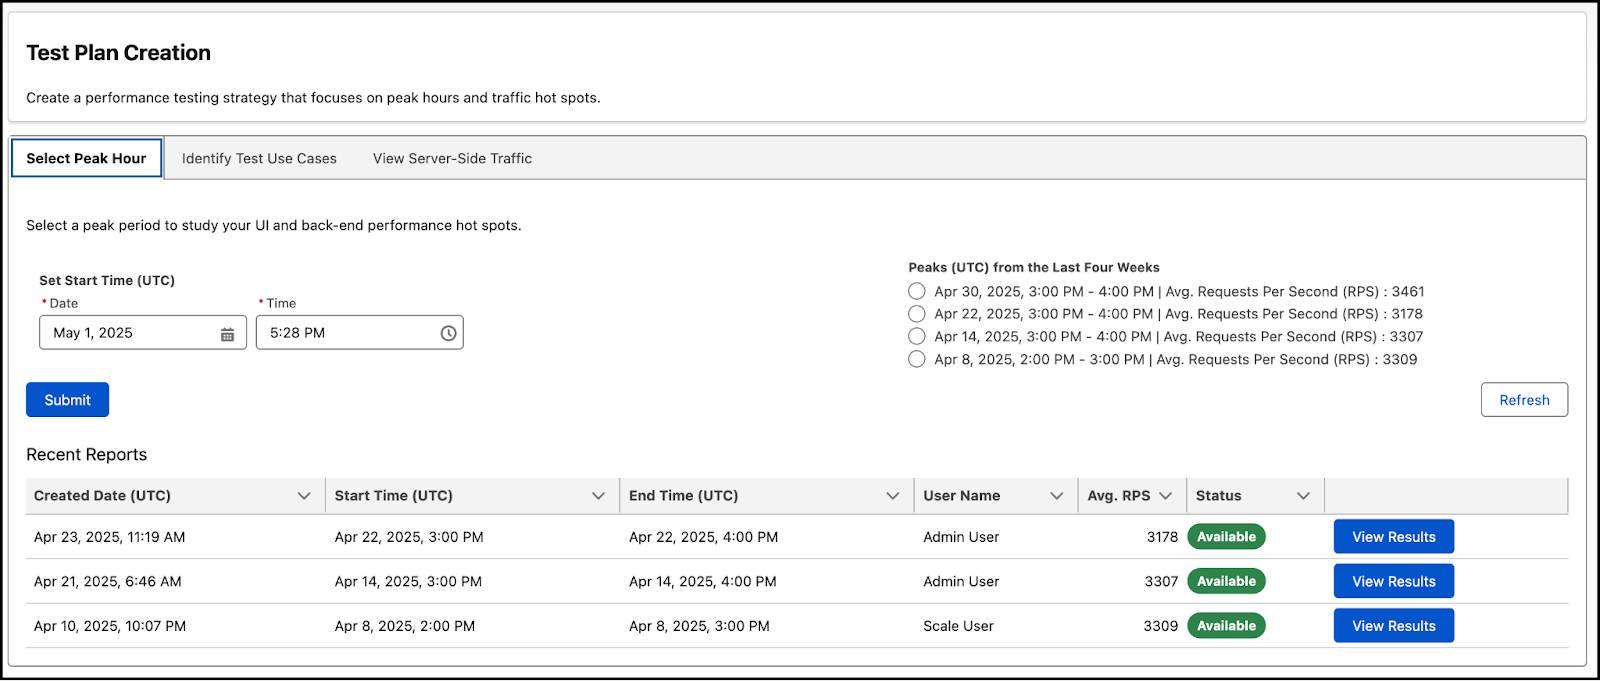
Task: Switch to Select Peak Hour tab
Action: pos(86,158)
